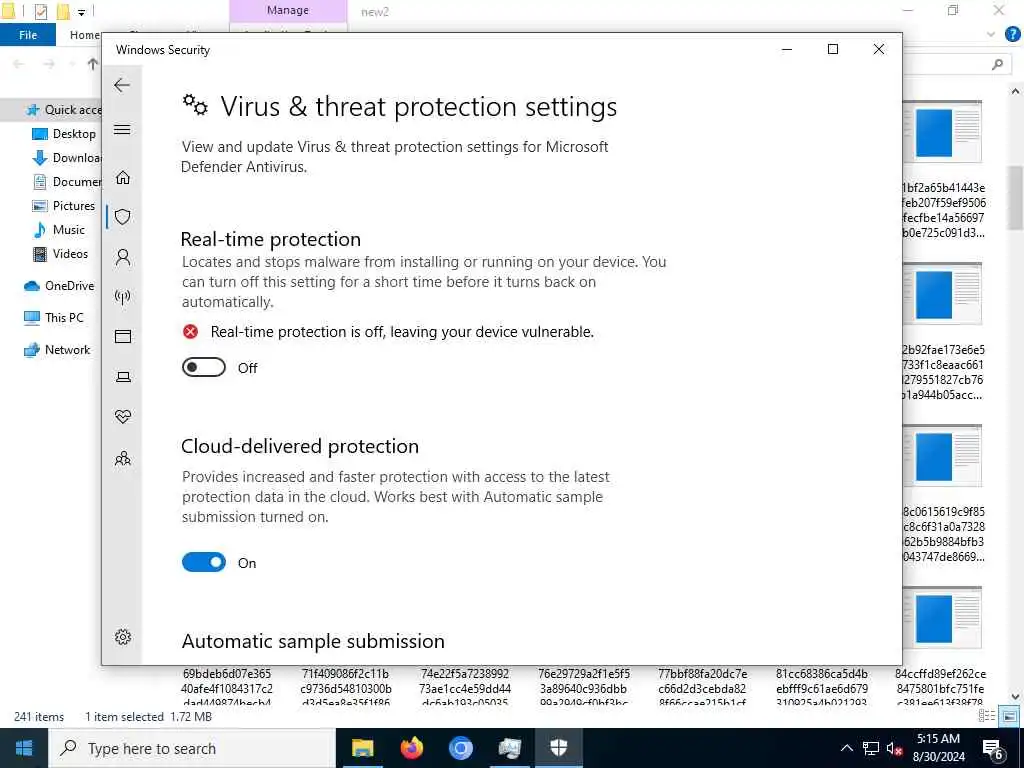Screen dimensions: 1024x768
Task: Select file named 69bdeb6d07e365
Action: point(227,688)
